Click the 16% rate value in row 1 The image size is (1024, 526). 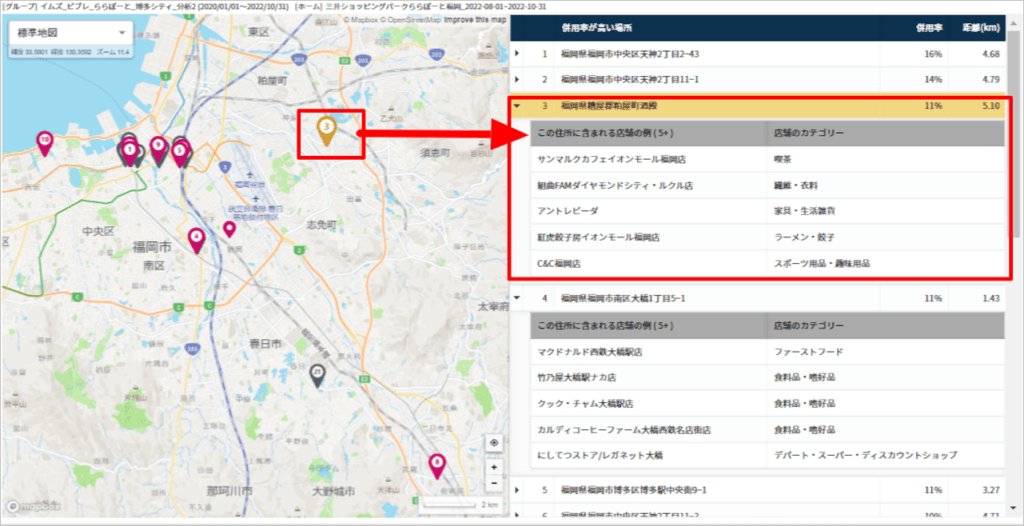click(x=933, y=54)
